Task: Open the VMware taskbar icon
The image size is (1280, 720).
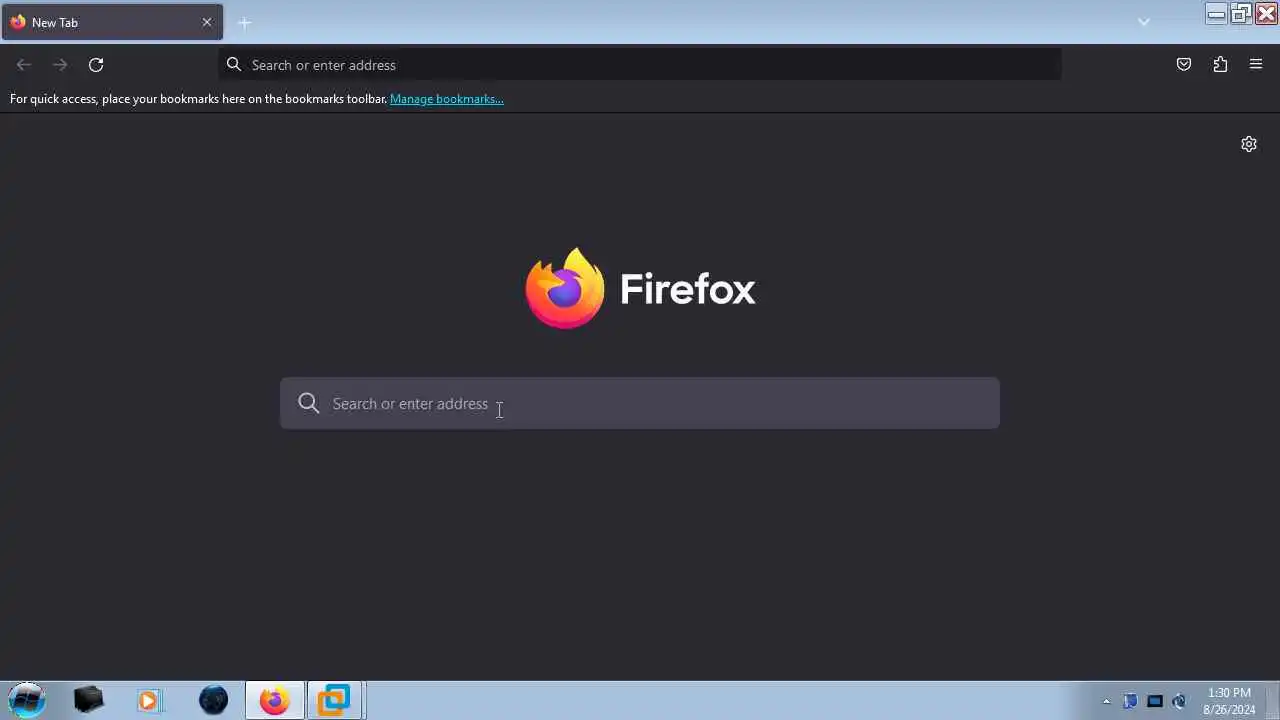Action: tap(335, 700)
